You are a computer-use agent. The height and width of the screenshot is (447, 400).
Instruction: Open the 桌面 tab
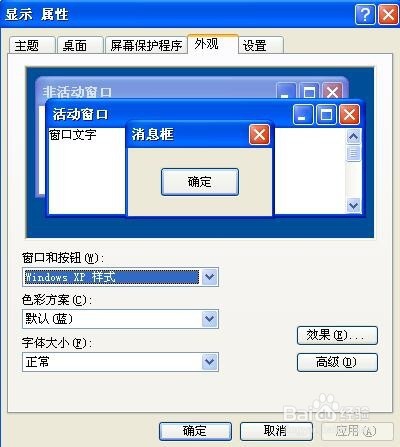point(80,45)
